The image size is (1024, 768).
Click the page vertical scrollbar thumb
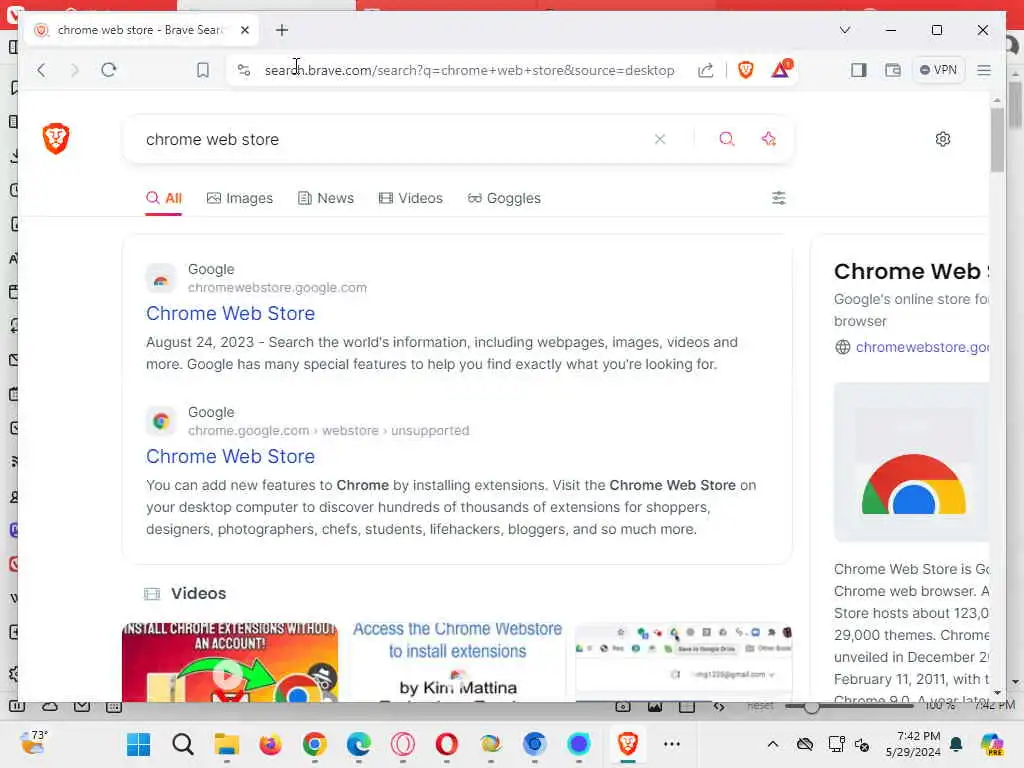click(x=997, y=139)
